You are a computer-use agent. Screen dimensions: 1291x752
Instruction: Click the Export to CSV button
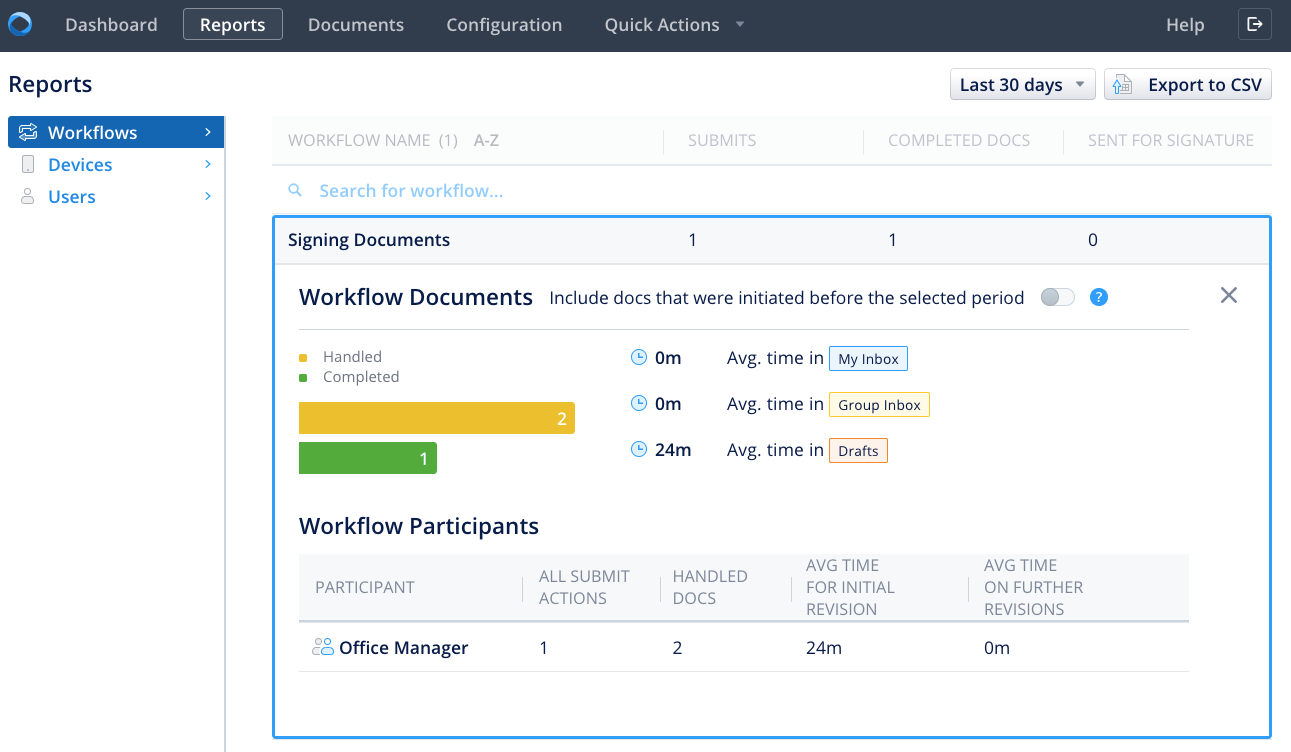[x=1188, y=85]
